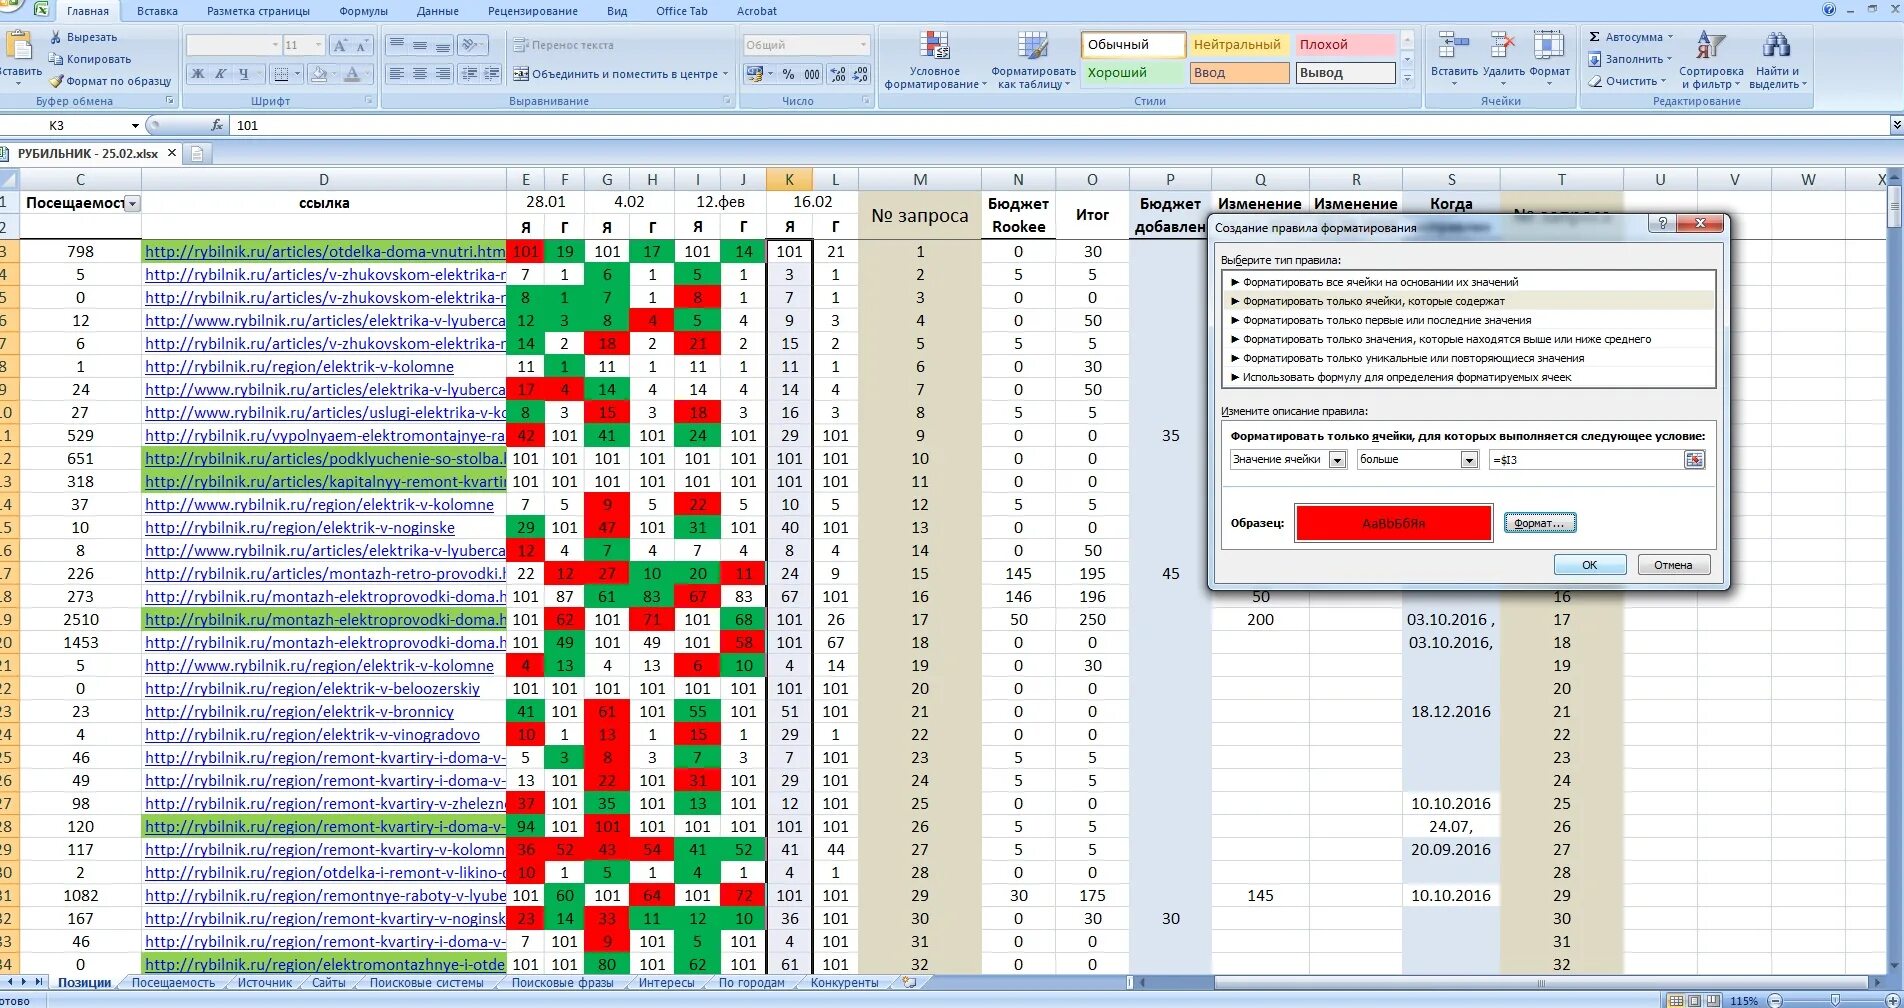Increase font size with the large A icon
The image size is (1904, 1008).
click(340, 45)
